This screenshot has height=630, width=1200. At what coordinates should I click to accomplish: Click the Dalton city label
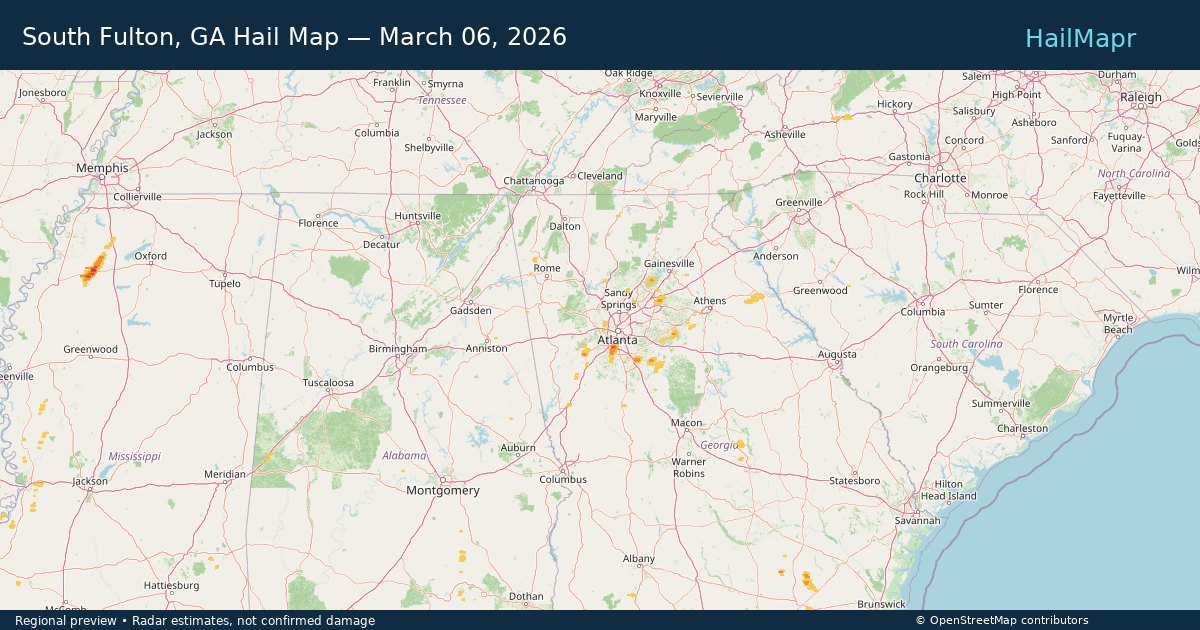[565, 227]
